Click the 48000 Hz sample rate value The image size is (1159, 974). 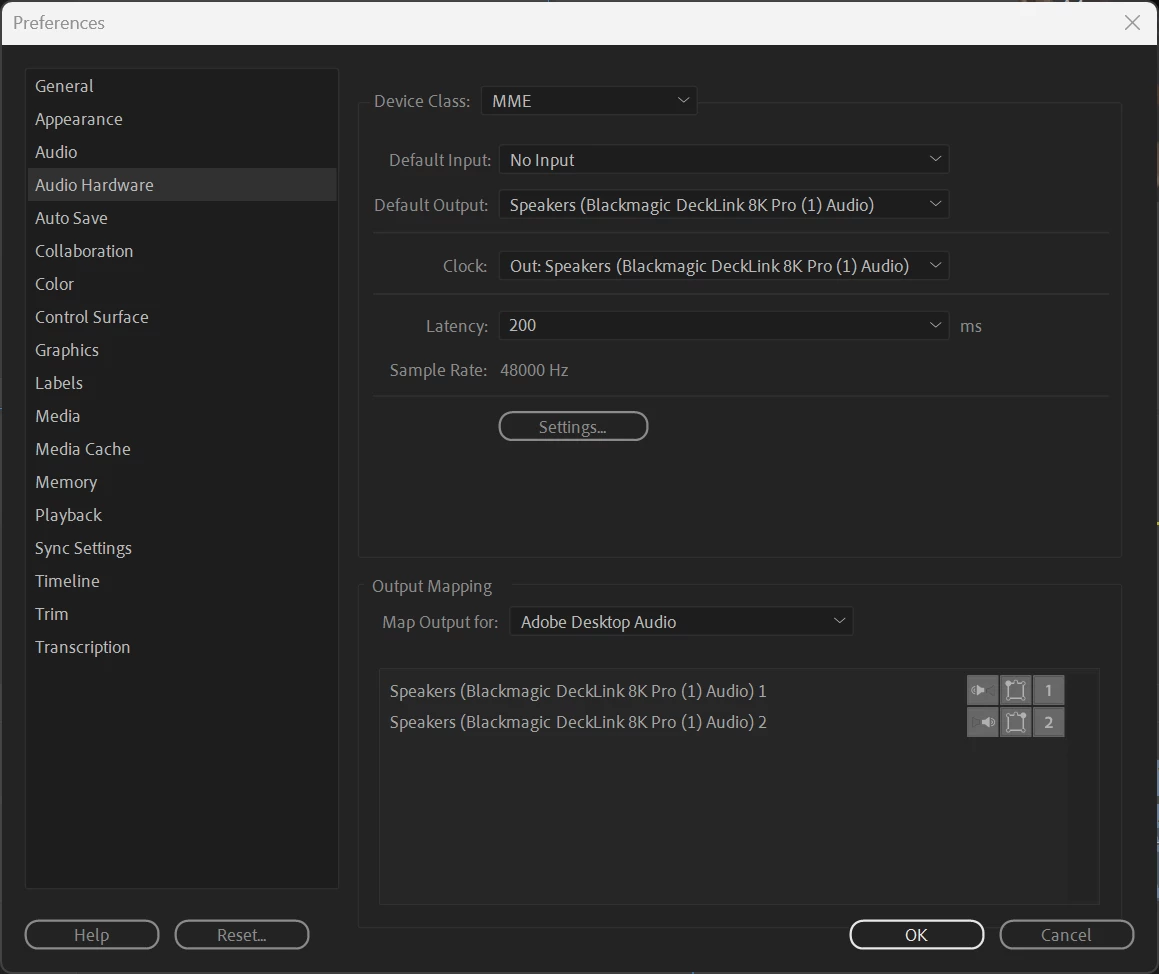tap(534, 370)
